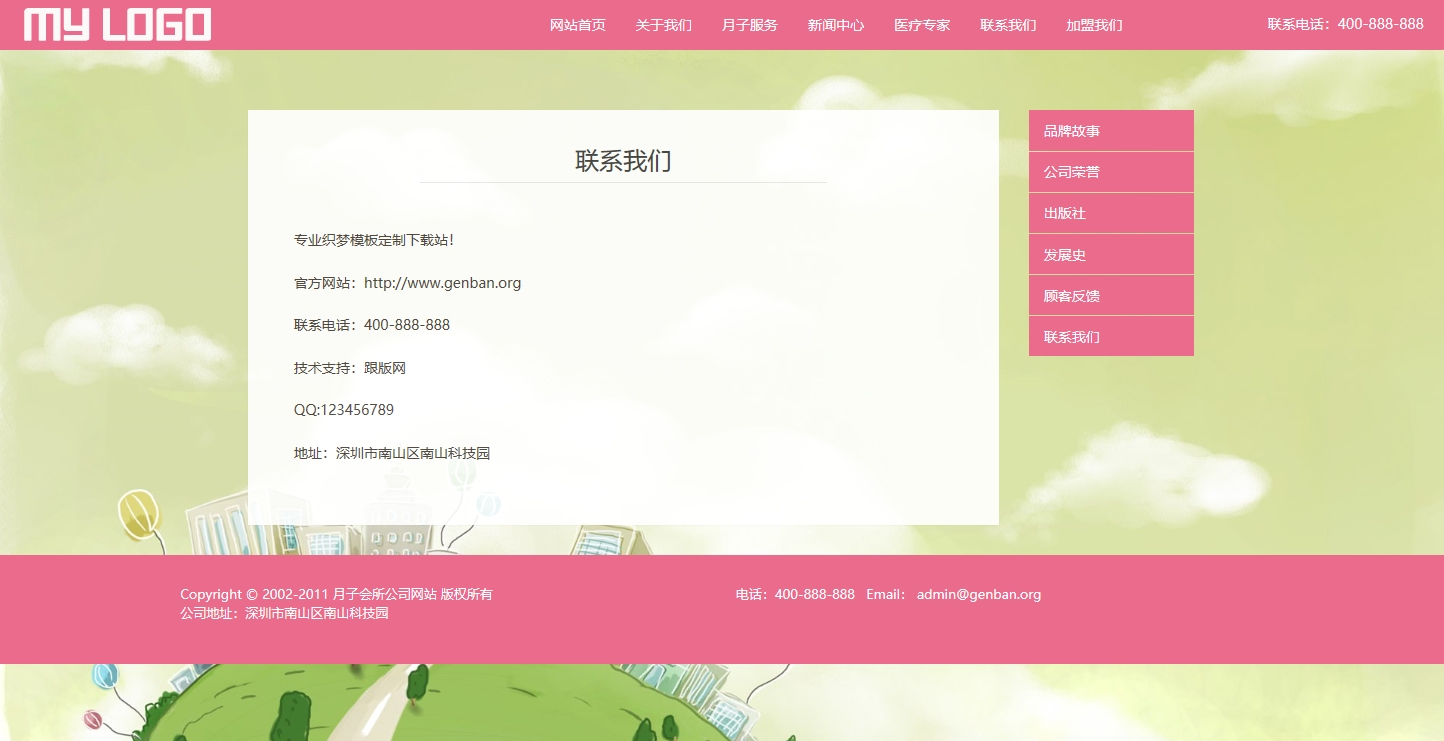
Task: Click the QQ:123456789 line
Action: pos(344,410)
